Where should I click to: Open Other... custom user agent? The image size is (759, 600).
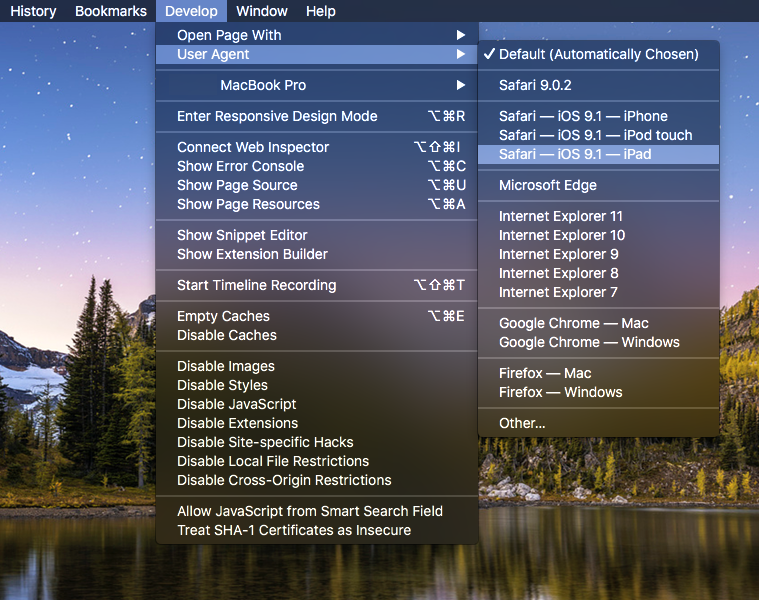coord(598,423)
